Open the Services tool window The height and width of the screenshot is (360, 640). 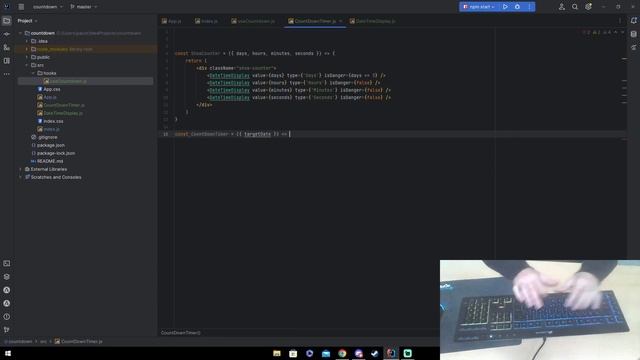(x=7, y=277)
